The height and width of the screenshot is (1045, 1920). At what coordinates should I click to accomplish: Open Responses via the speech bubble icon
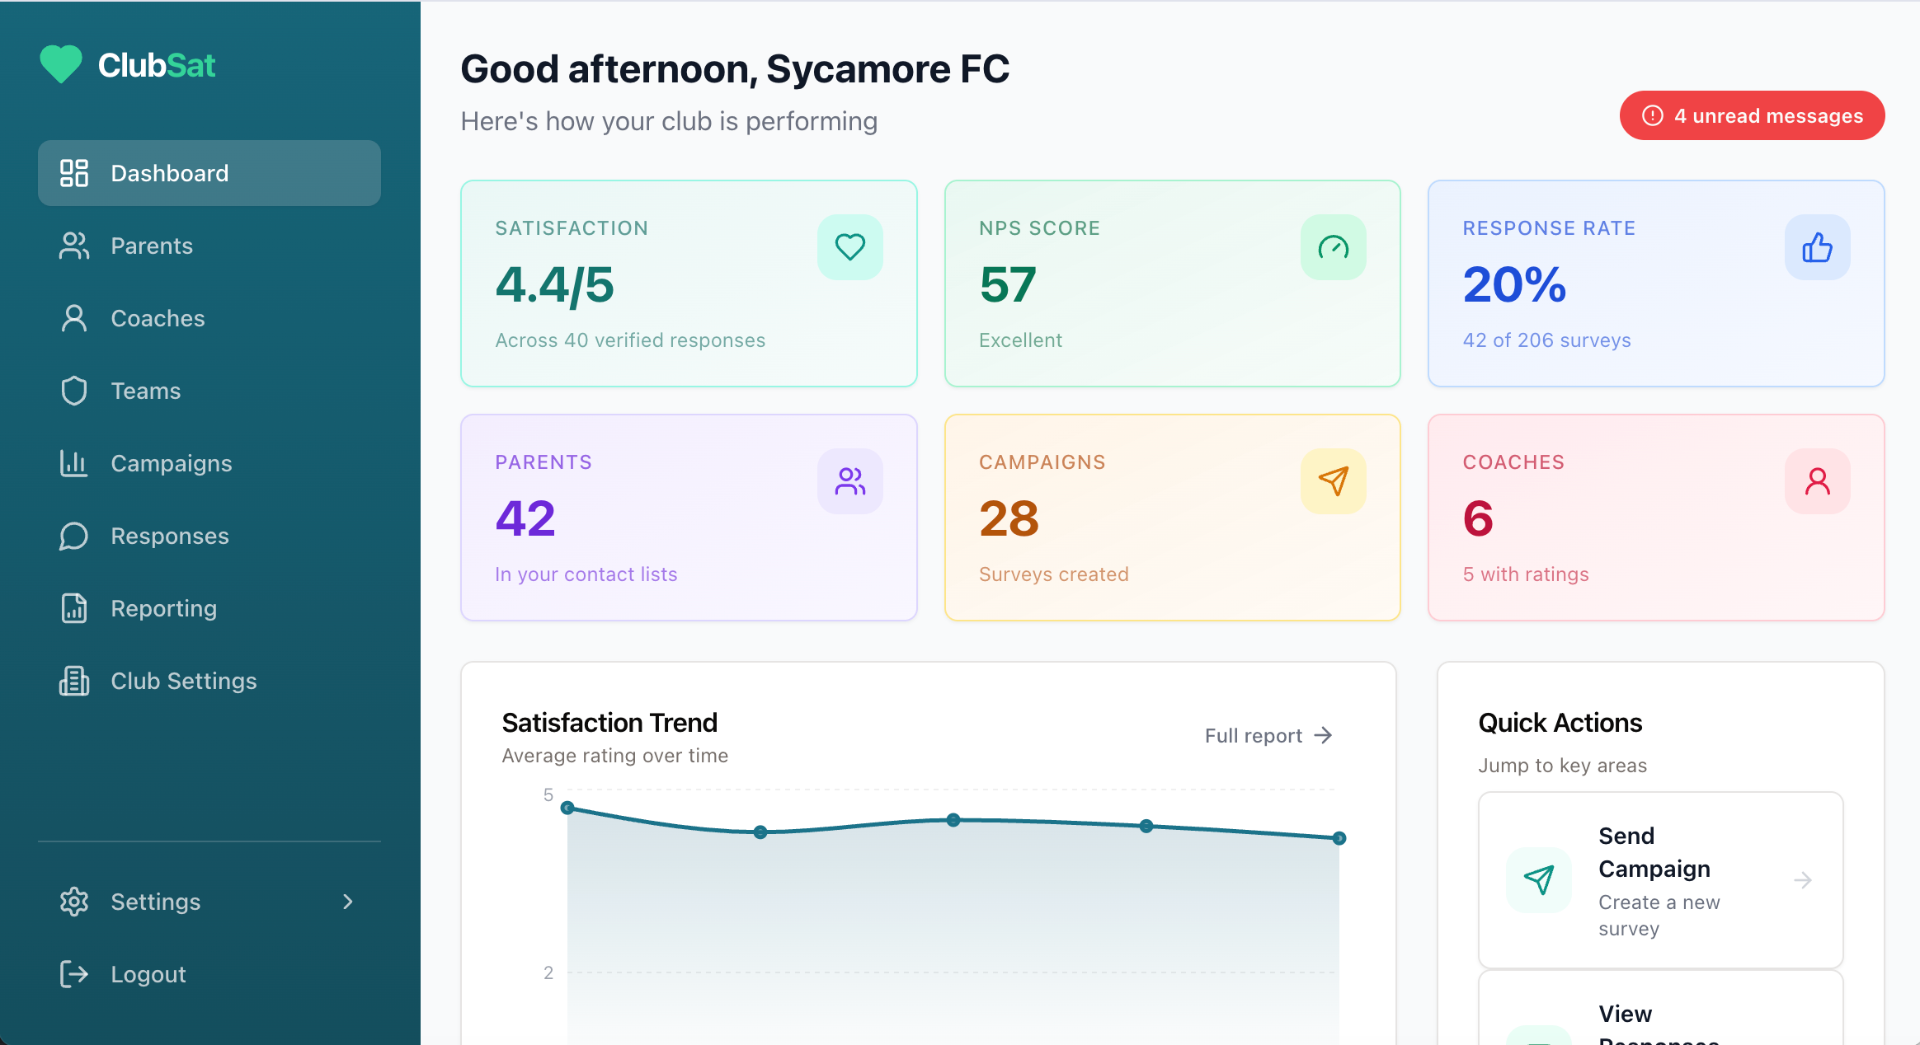[74, 535]
